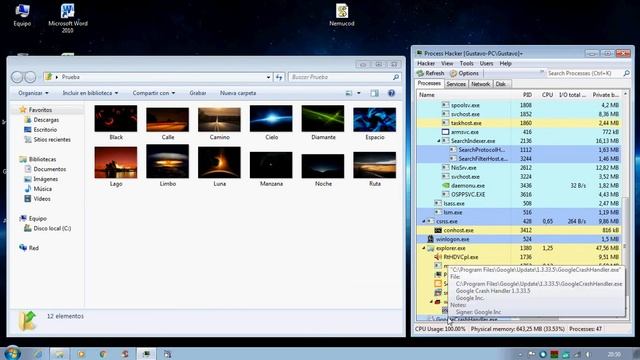Select the winlogon.exe process
Image resolution: width=640 pixels, height=360 pixels.
click(519, 240)
